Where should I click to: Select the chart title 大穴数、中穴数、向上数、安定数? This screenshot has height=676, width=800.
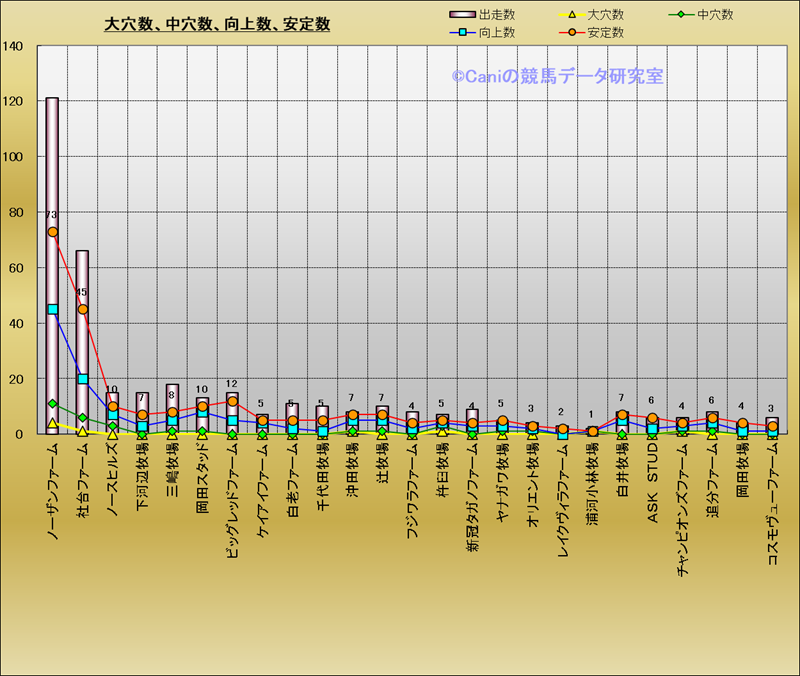(x=217, y=24)
